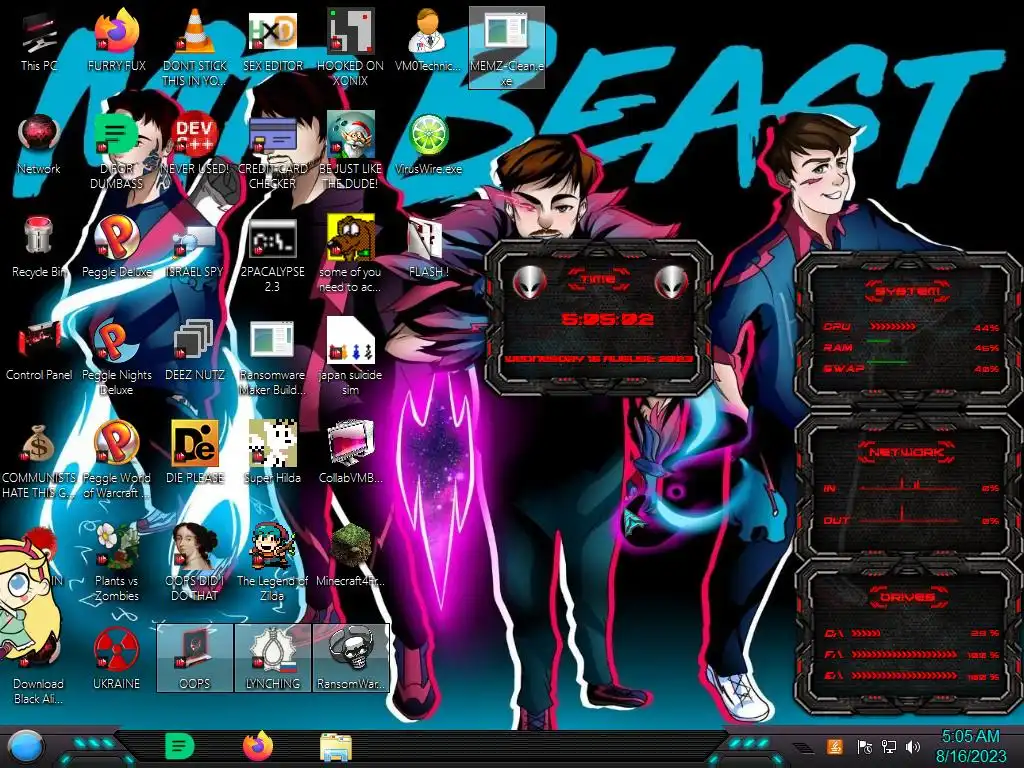This screenshot has height=768, width=1024.
Task: Select the VirusWire.exe lime icon
Action: click(x=428, y=145)
